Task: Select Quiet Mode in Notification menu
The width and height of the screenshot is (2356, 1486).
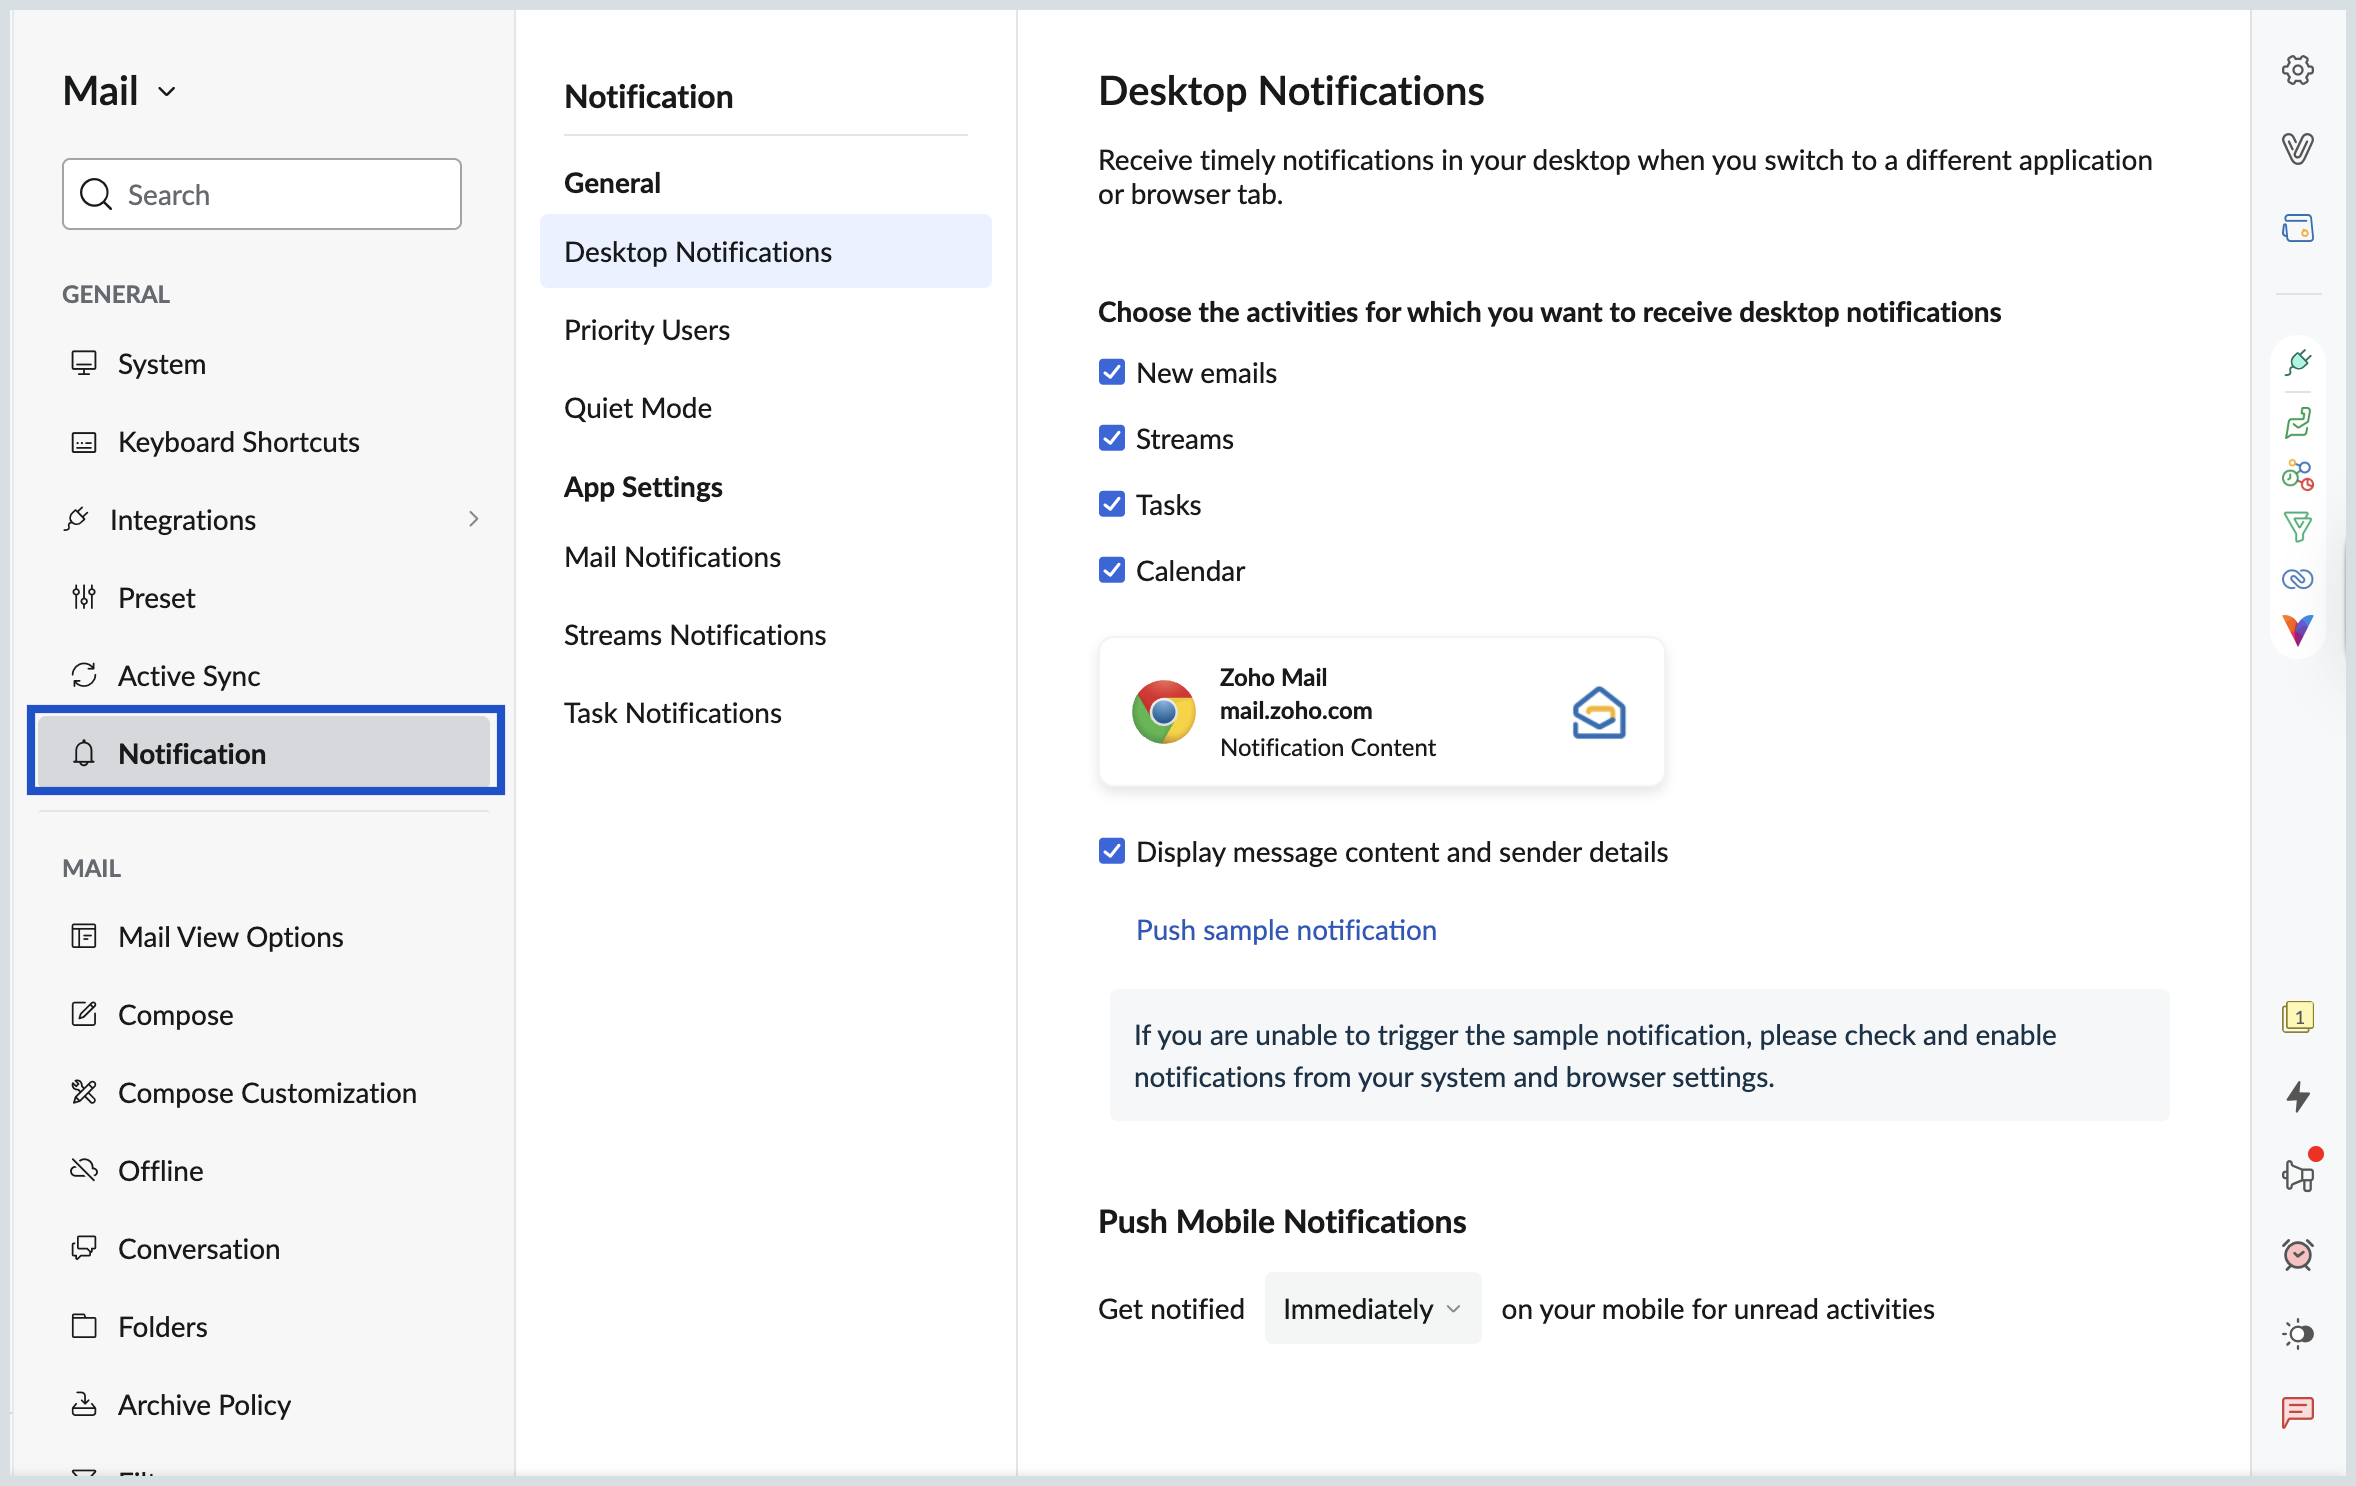Action: pos(637,408)
